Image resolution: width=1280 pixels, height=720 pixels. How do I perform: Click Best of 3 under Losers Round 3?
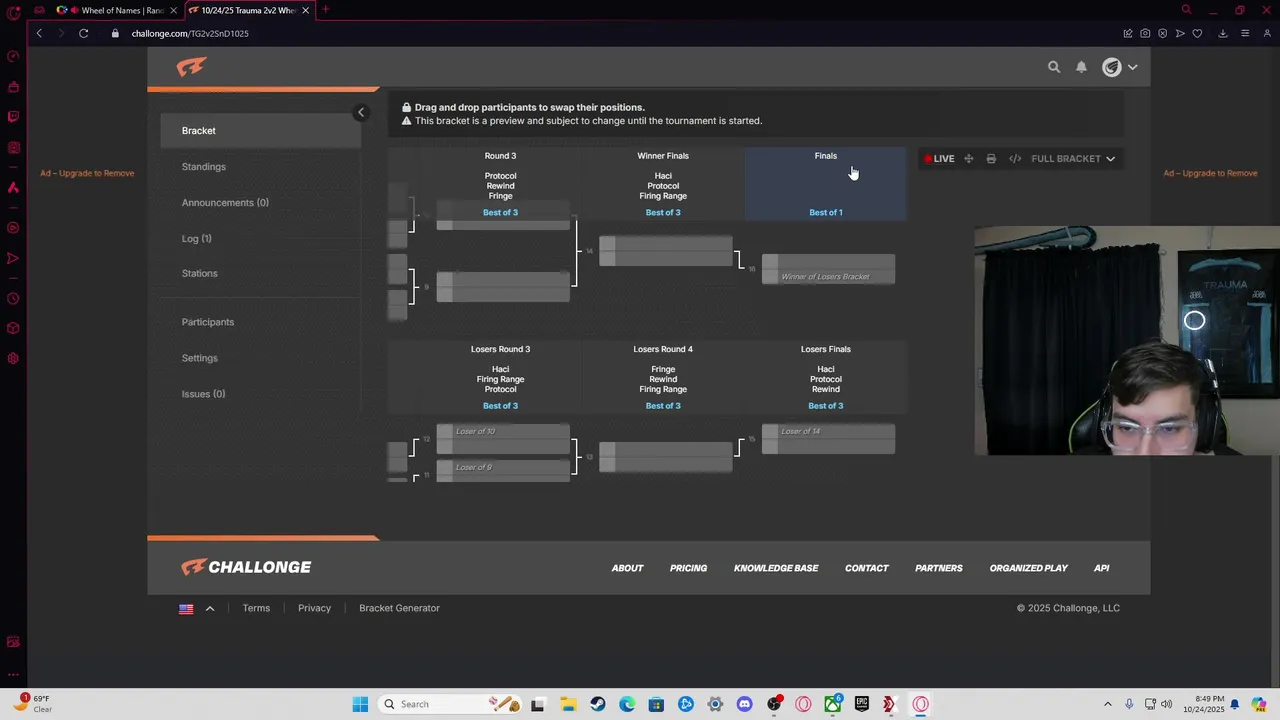(x=500, y=406)
